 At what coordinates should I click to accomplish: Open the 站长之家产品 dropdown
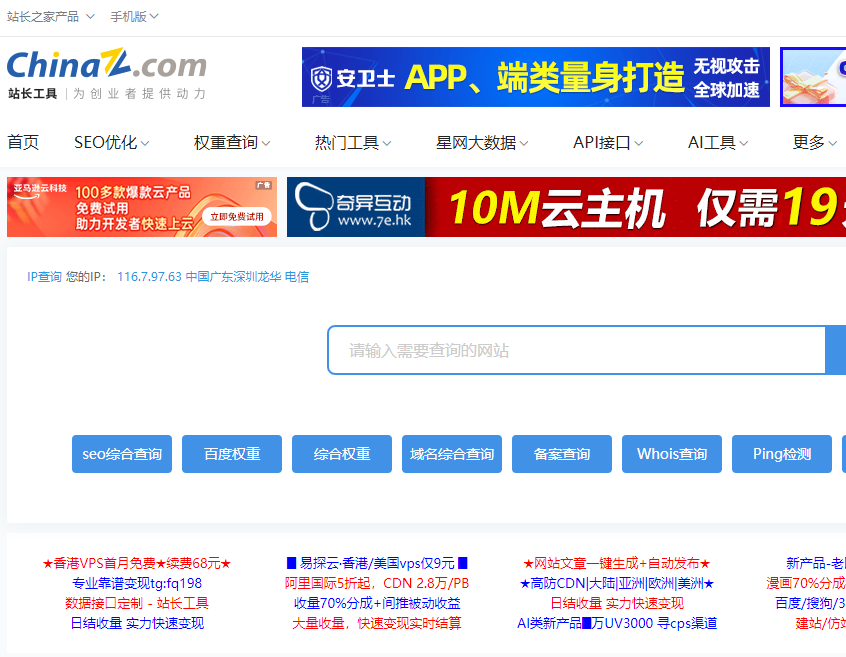pos(51,17)
